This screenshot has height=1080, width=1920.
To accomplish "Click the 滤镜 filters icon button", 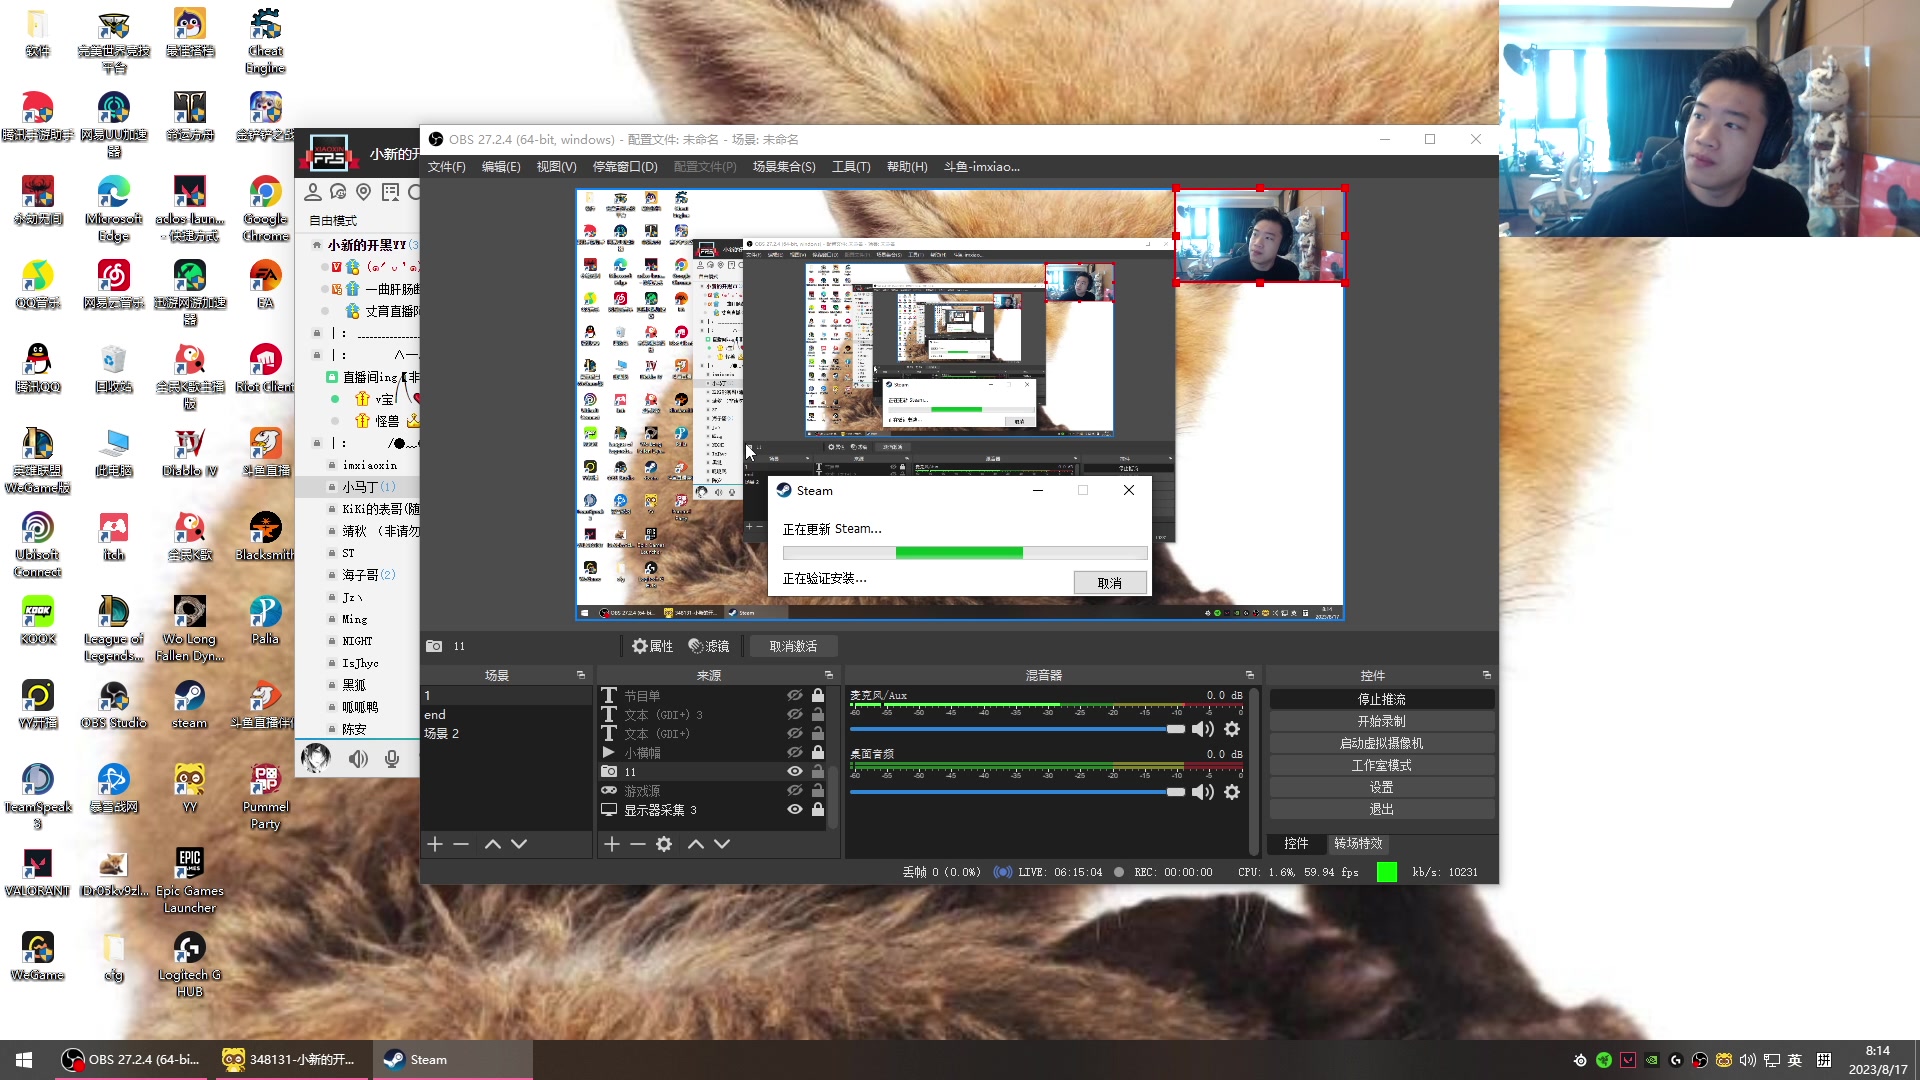I will coord(709,646).
